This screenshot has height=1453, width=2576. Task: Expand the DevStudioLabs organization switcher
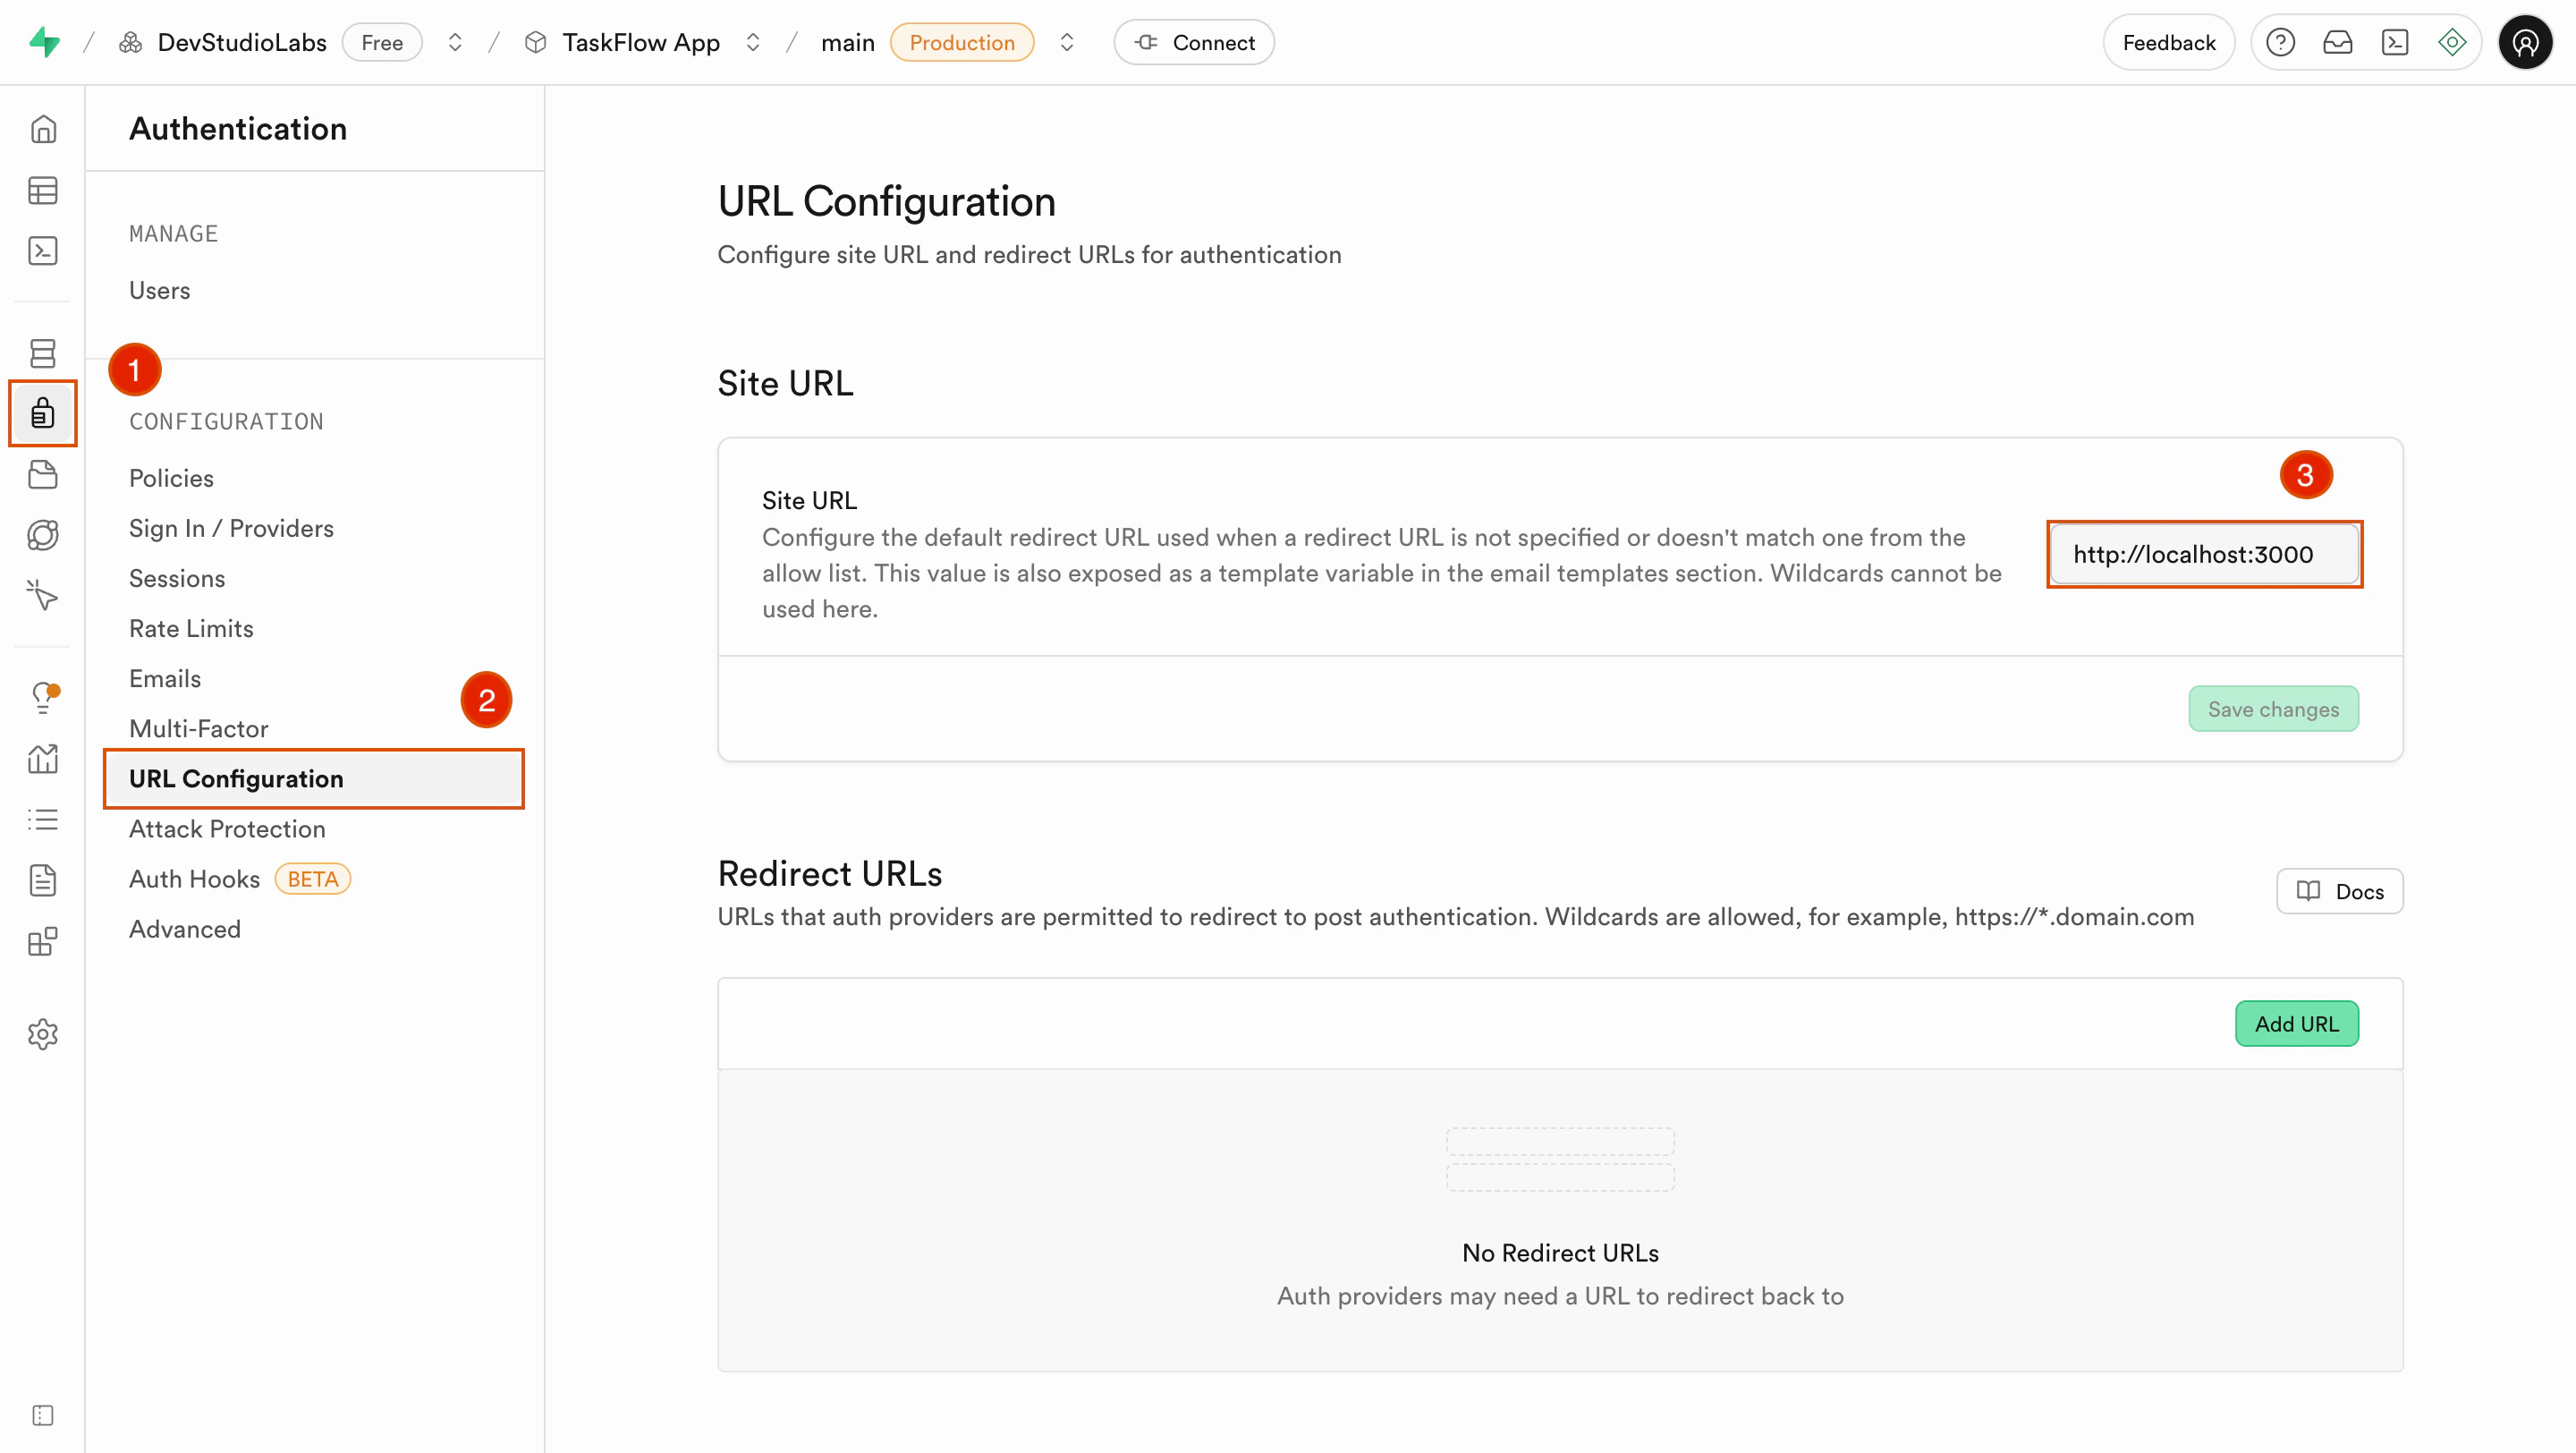click(x=455, y=42)
